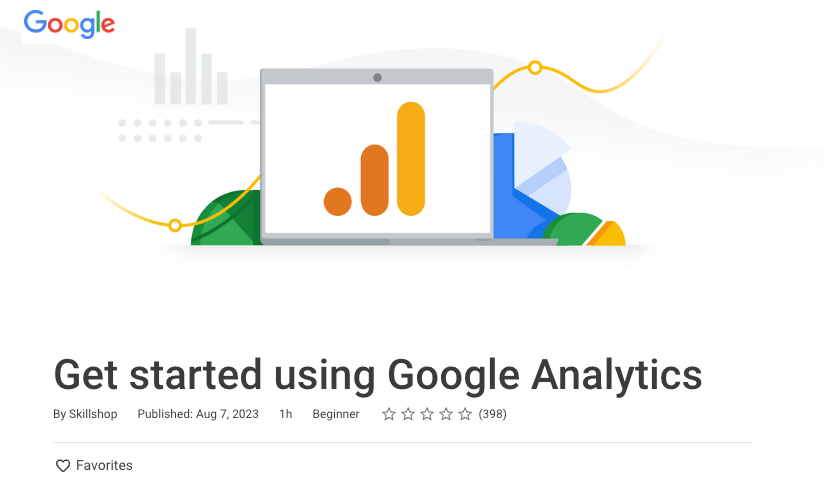Give a five star rating
824x493 pixels.
point(465,414)
